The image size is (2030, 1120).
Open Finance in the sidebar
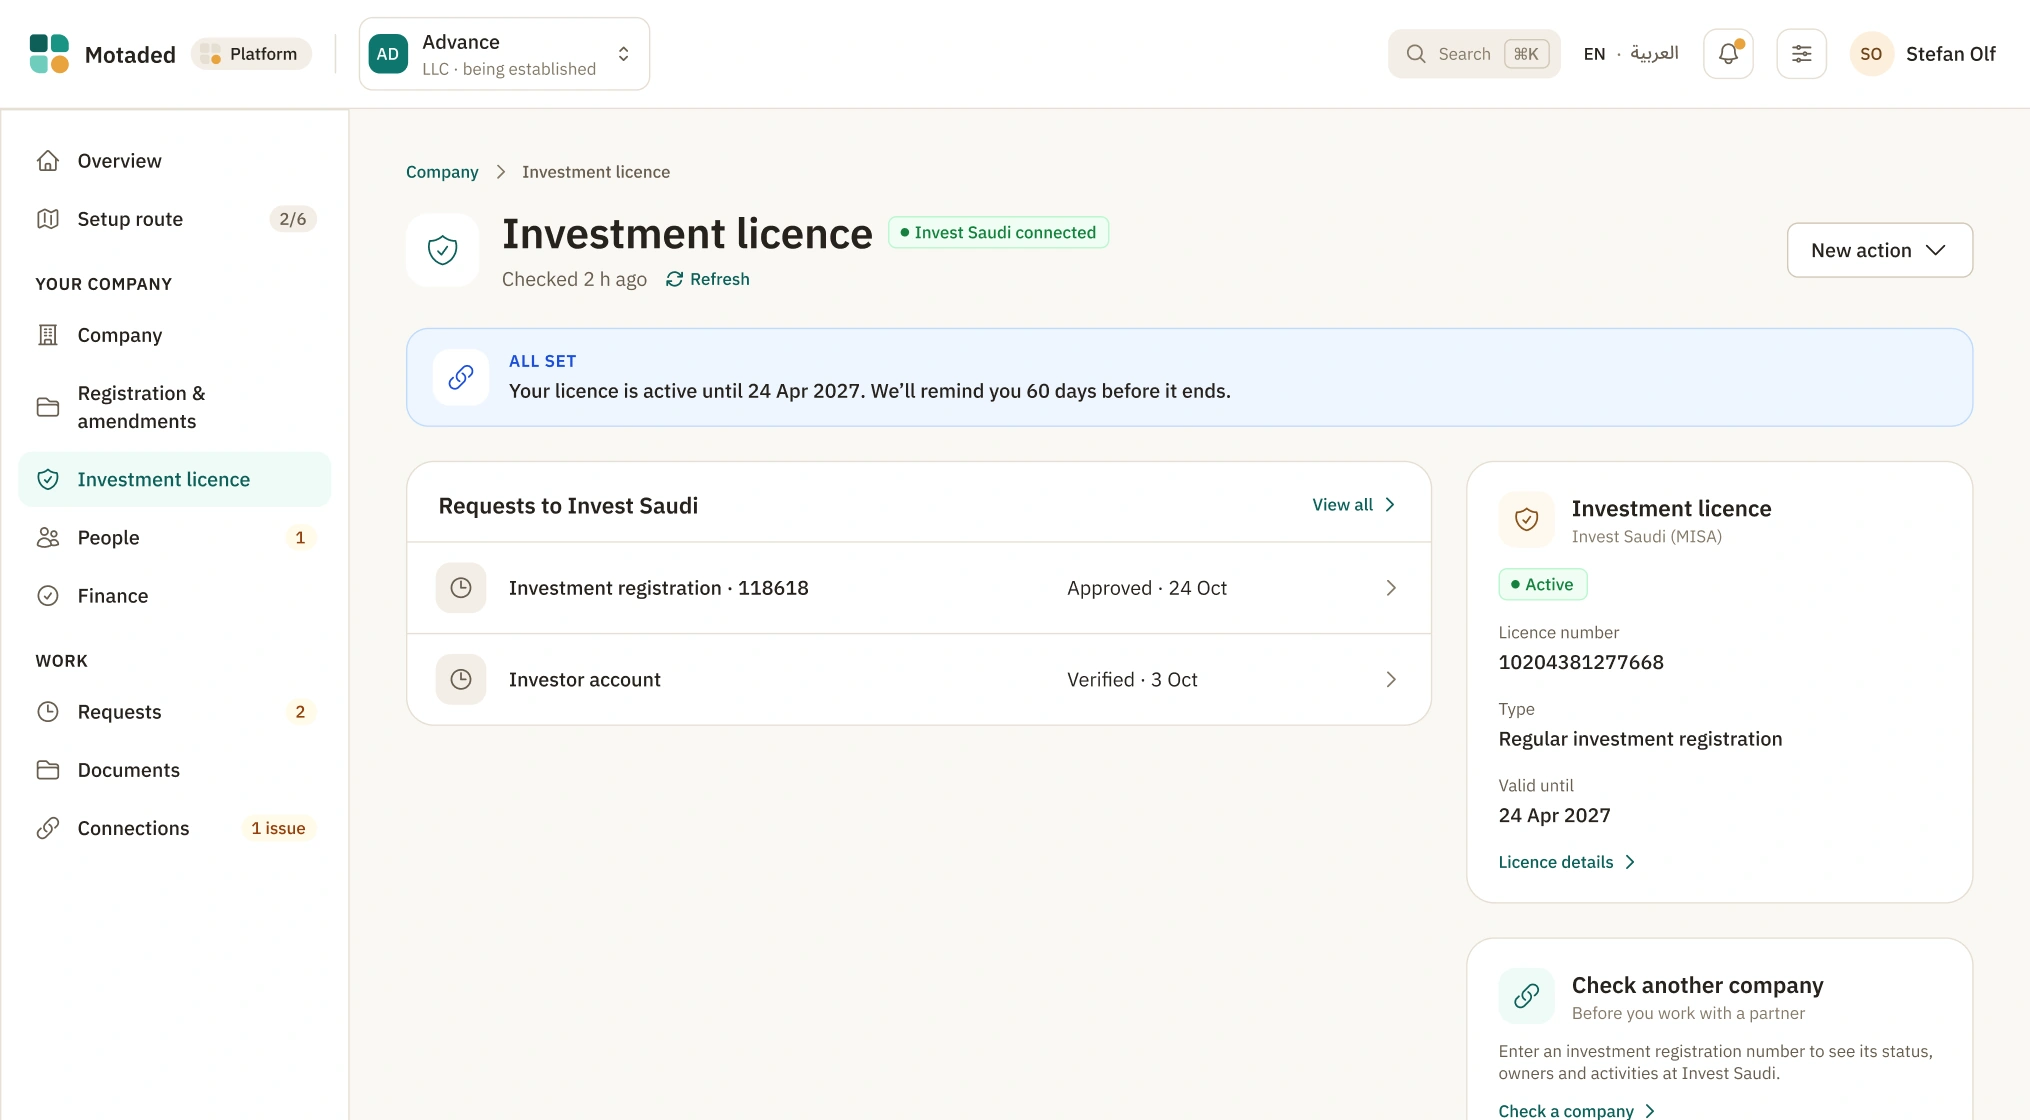click(x=175, y=596)
